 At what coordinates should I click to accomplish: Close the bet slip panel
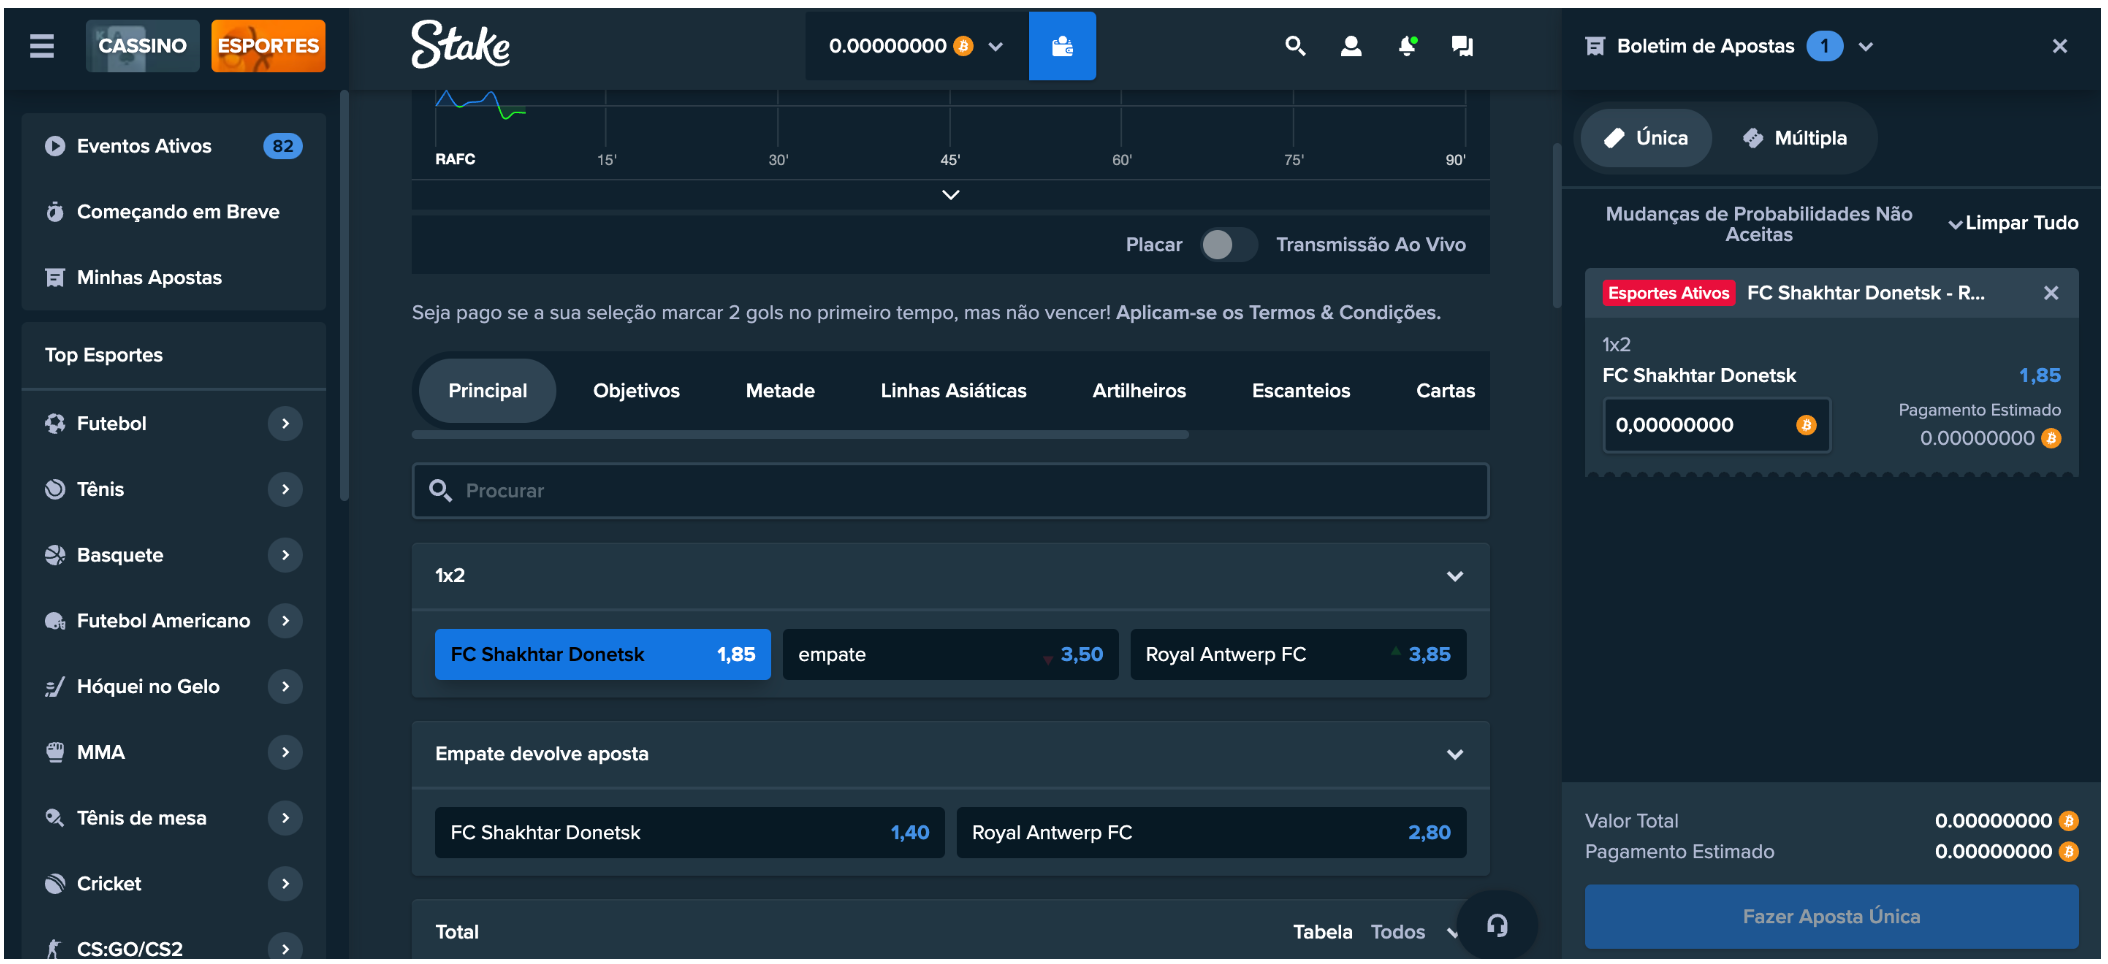[2060, 46]
